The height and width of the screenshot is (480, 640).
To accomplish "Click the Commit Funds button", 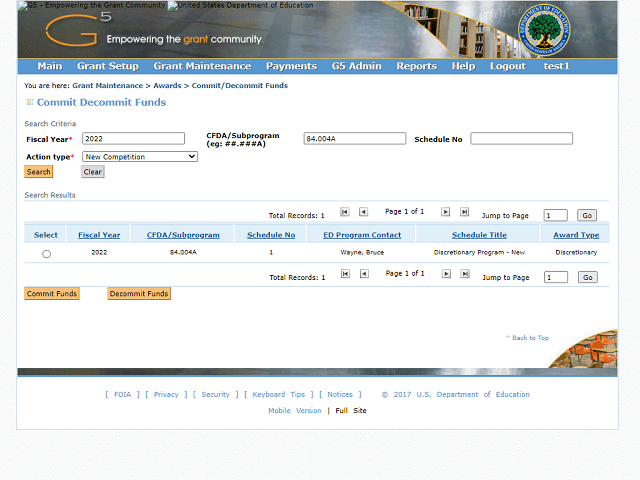I will (x=52, y=294).
